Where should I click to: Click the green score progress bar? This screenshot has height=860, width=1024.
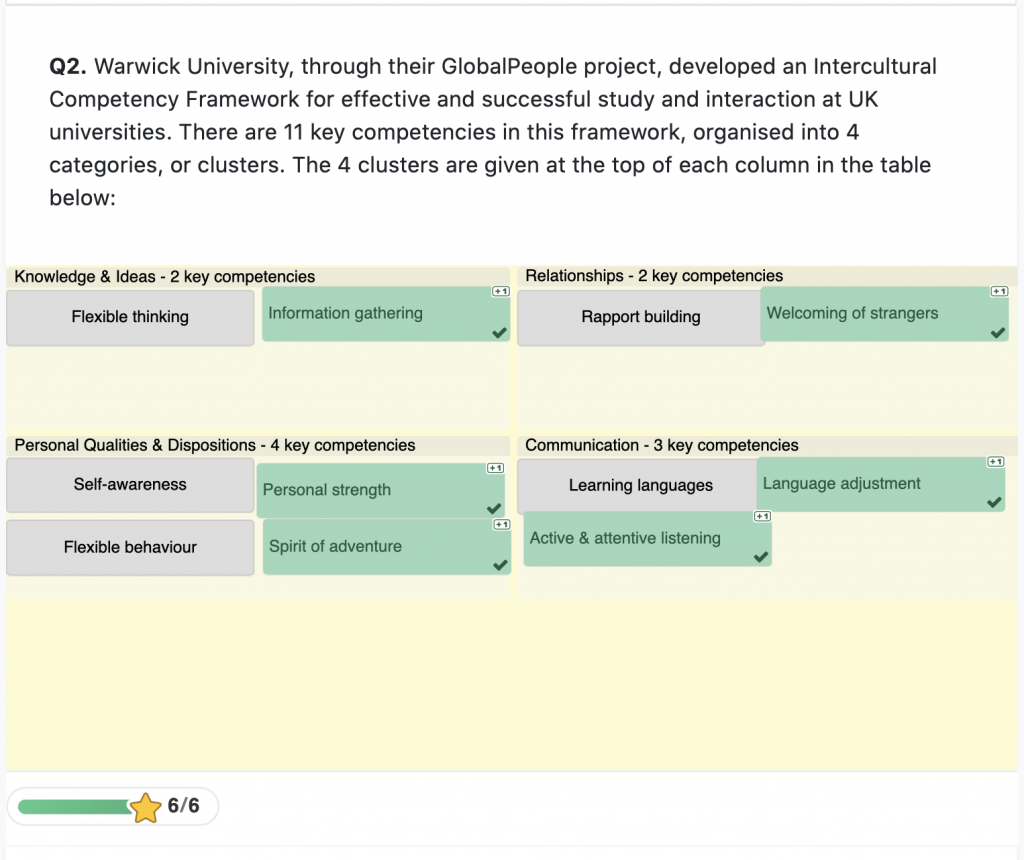point(75,807)
